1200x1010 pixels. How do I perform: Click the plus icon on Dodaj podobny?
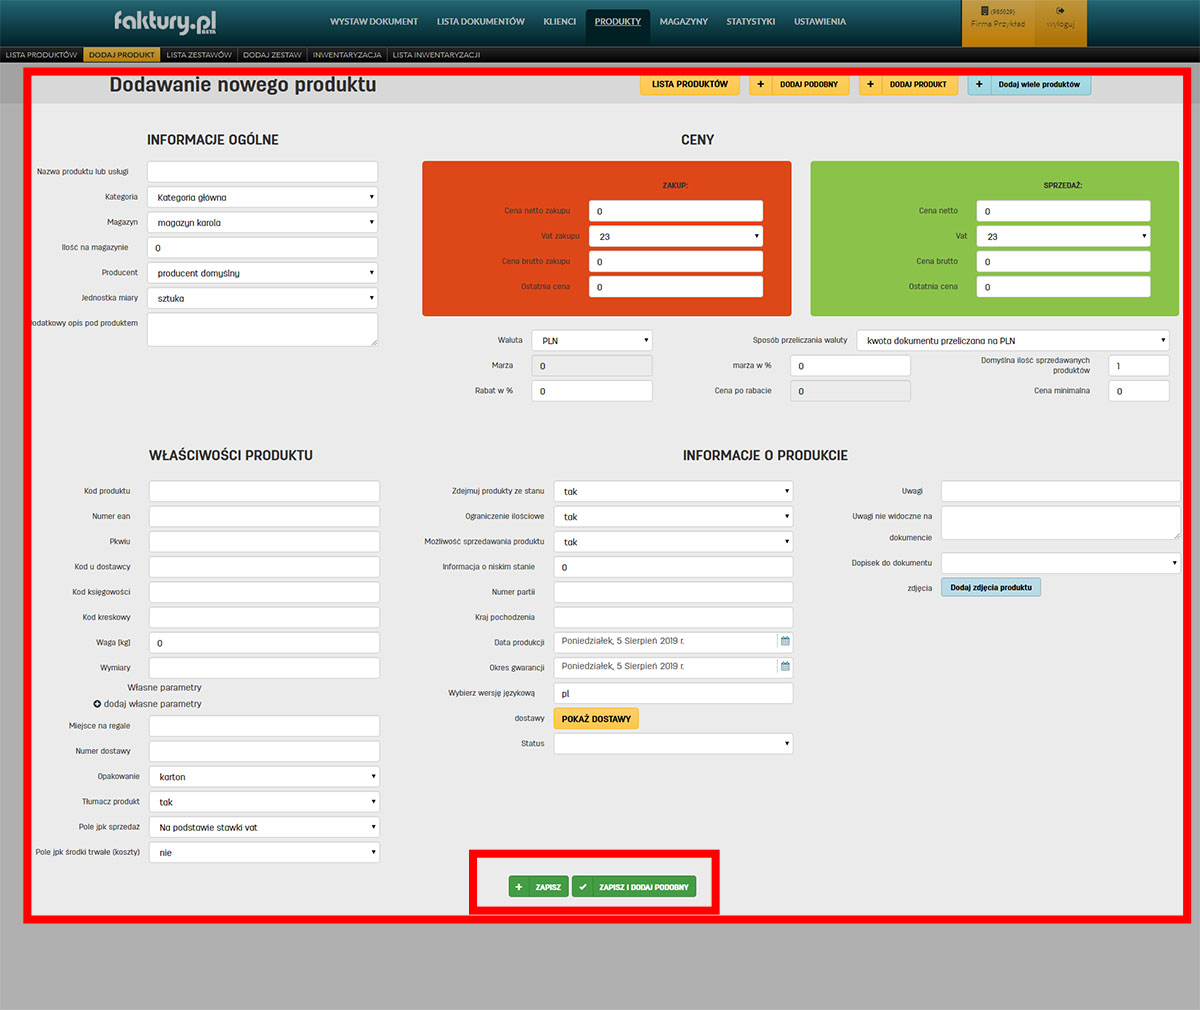[761, 85]
